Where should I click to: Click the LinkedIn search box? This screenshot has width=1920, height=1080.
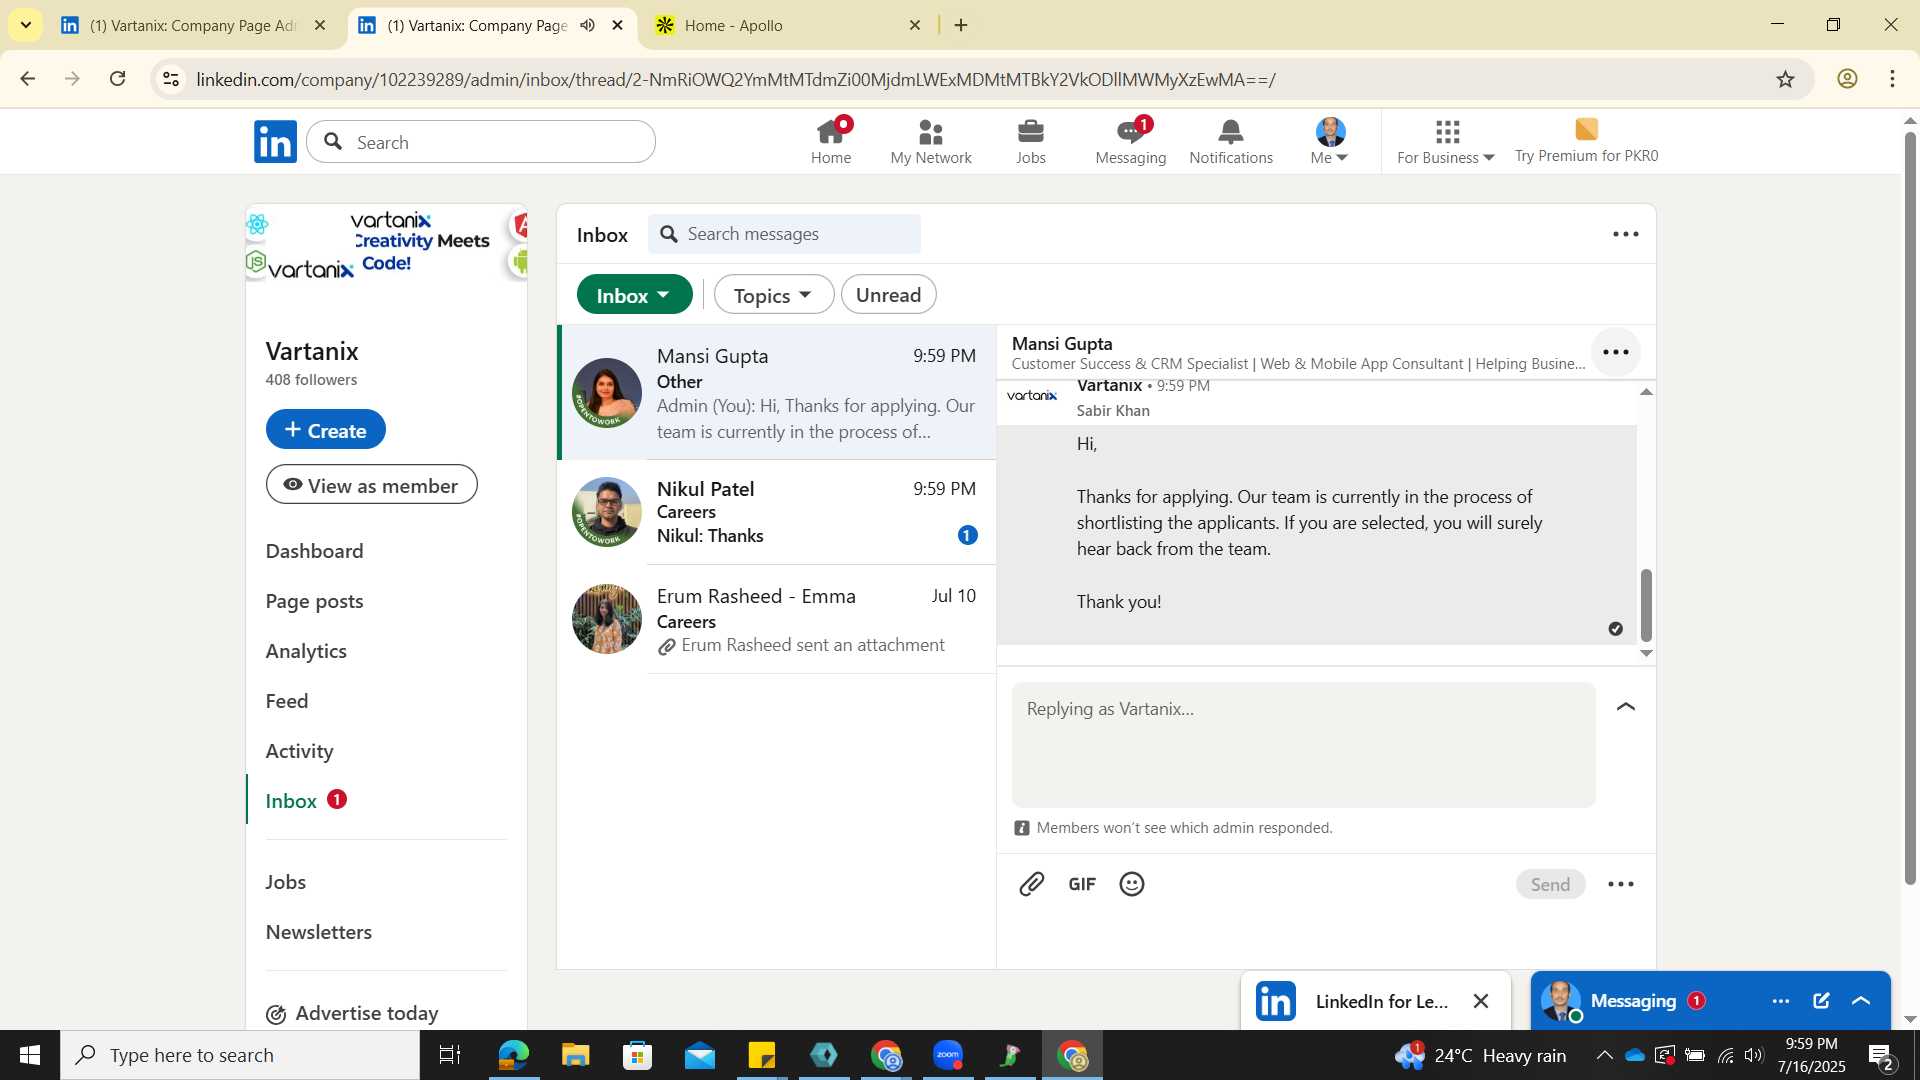pos(481,142)
